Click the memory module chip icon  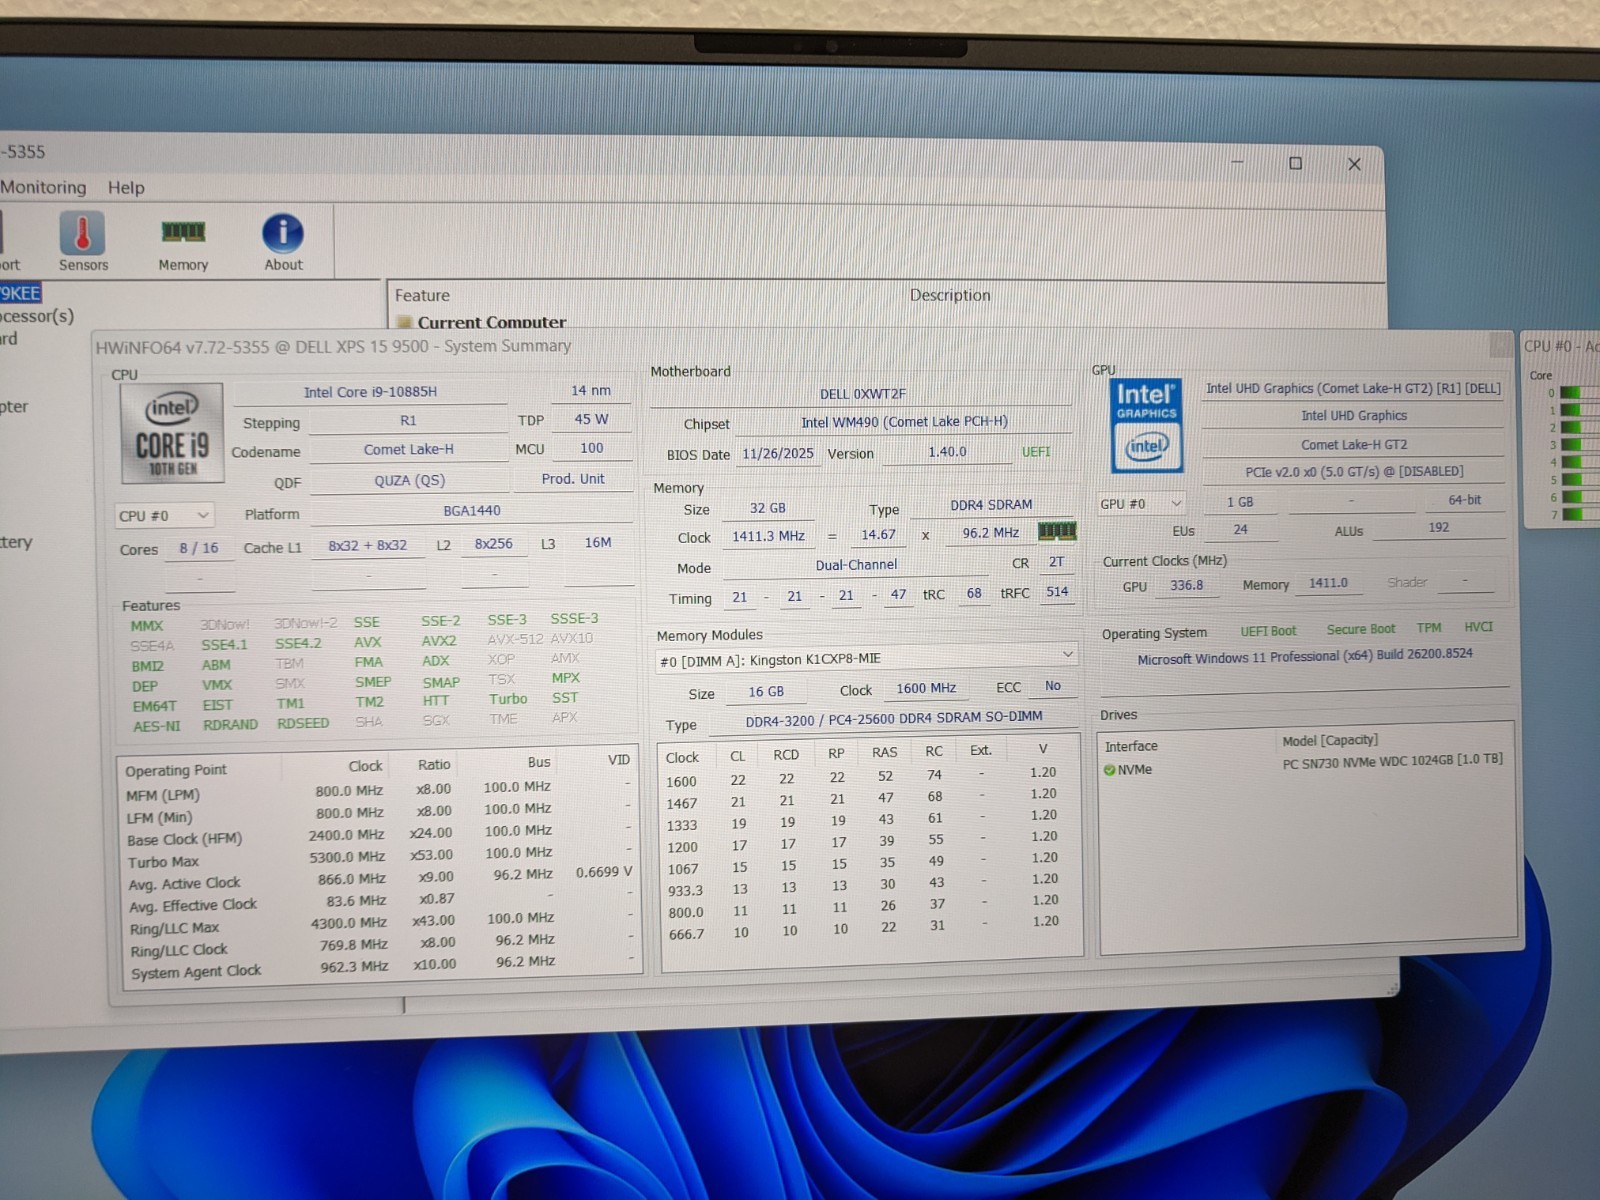1057,531
